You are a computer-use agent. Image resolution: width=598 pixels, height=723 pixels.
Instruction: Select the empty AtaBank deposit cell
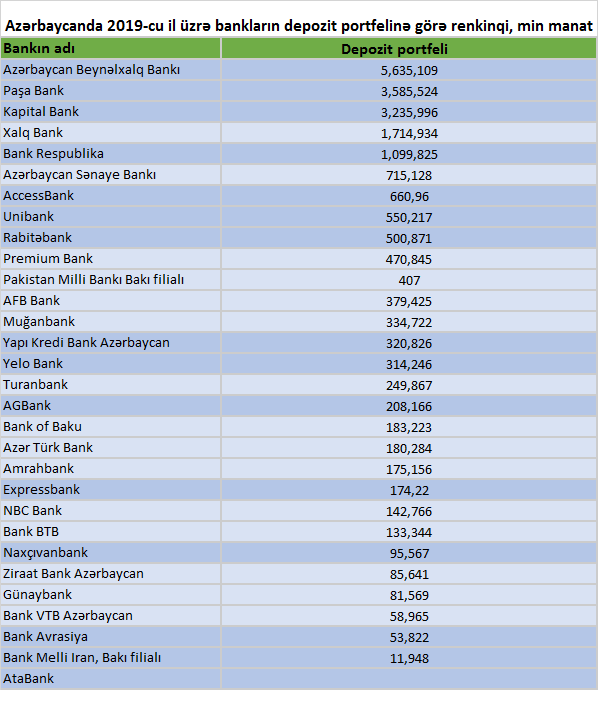click(x=409, y=679)
